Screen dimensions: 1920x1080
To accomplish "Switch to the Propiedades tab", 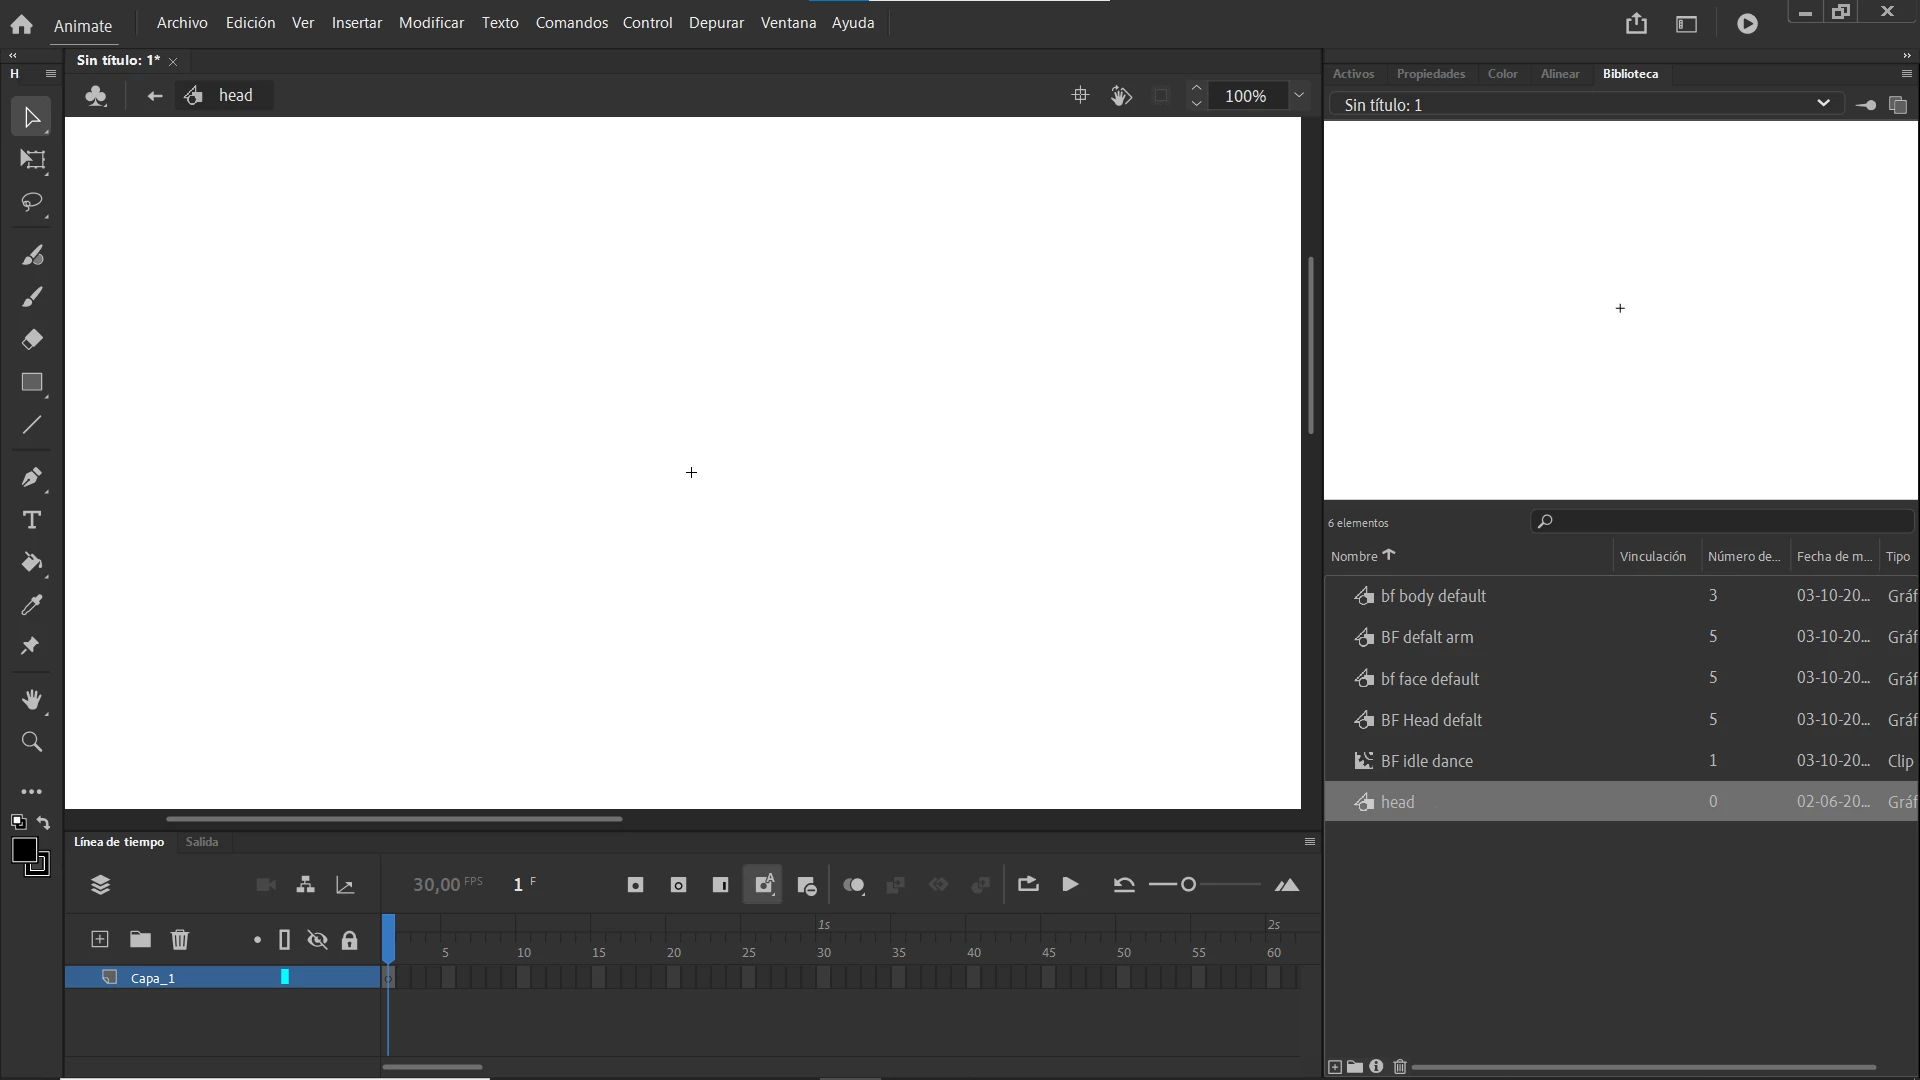I will pyautogui.click(x=1430, y=74).
